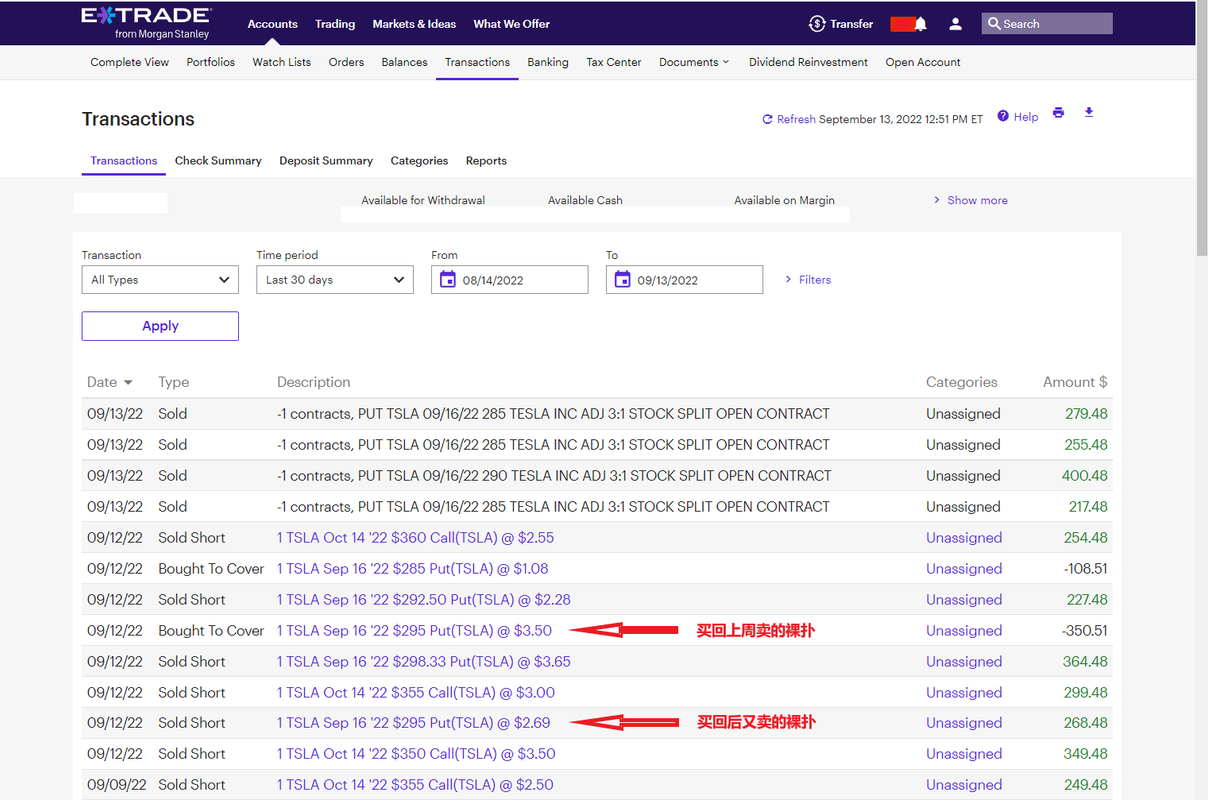Screen dimensions: 1208x800
Task: Open Markets & Ideas menu
Action: pos(414,24)
